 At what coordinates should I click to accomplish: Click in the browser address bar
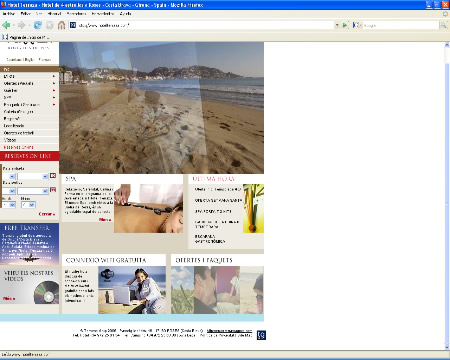[202, 25]
